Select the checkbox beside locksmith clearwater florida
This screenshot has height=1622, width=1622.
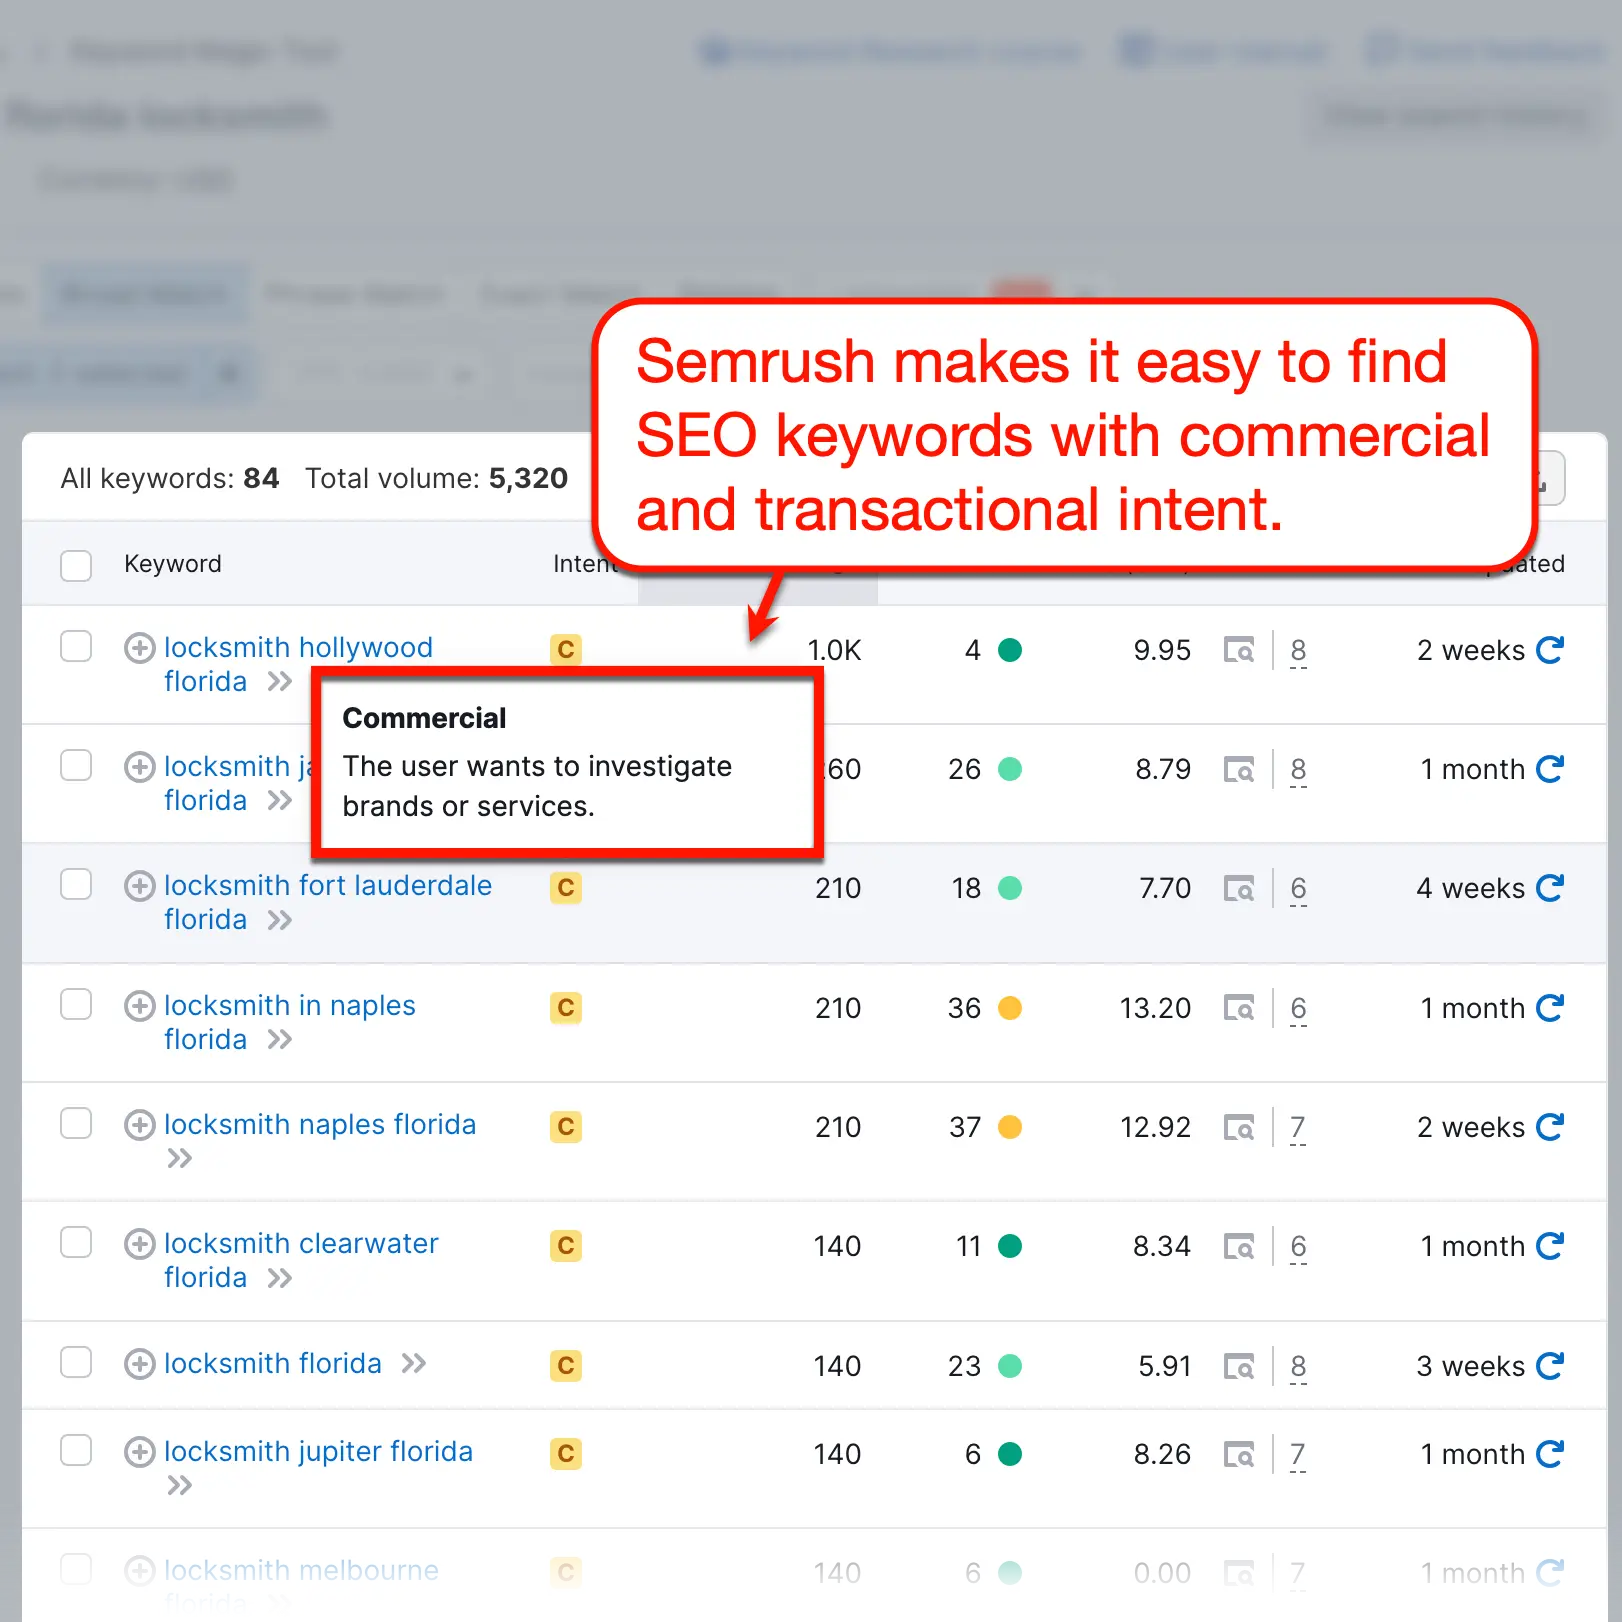pyautogui.click(x=76, y=1242)
